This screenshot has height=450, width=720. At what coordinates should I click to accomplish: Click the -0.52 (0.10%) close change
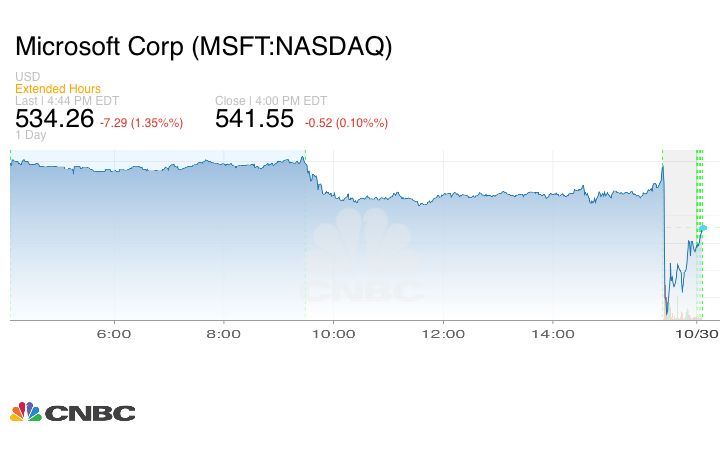pos(346,122)
